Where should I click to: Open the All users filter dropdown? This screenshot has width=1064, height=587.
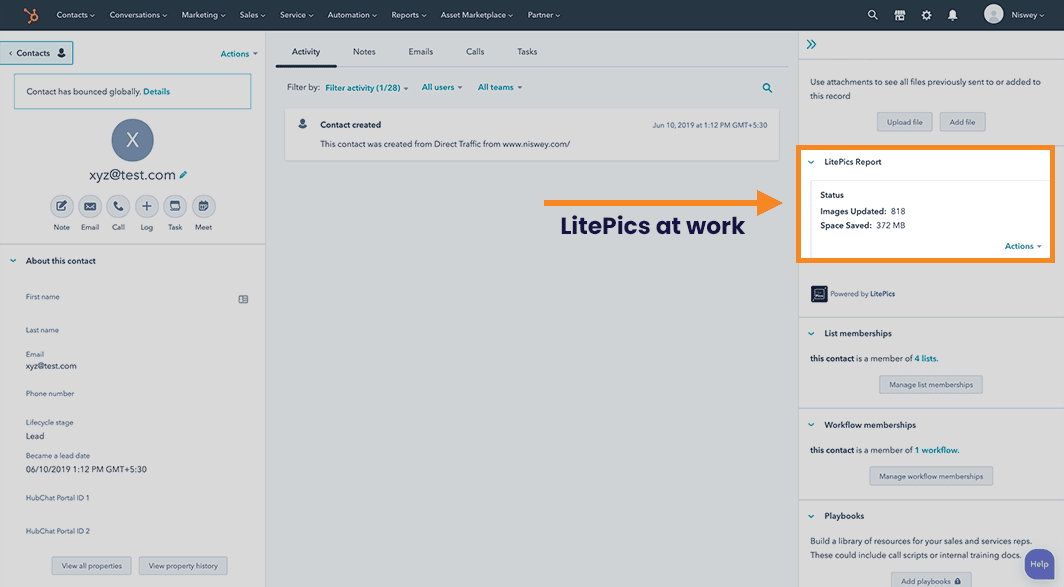point(442,88)
